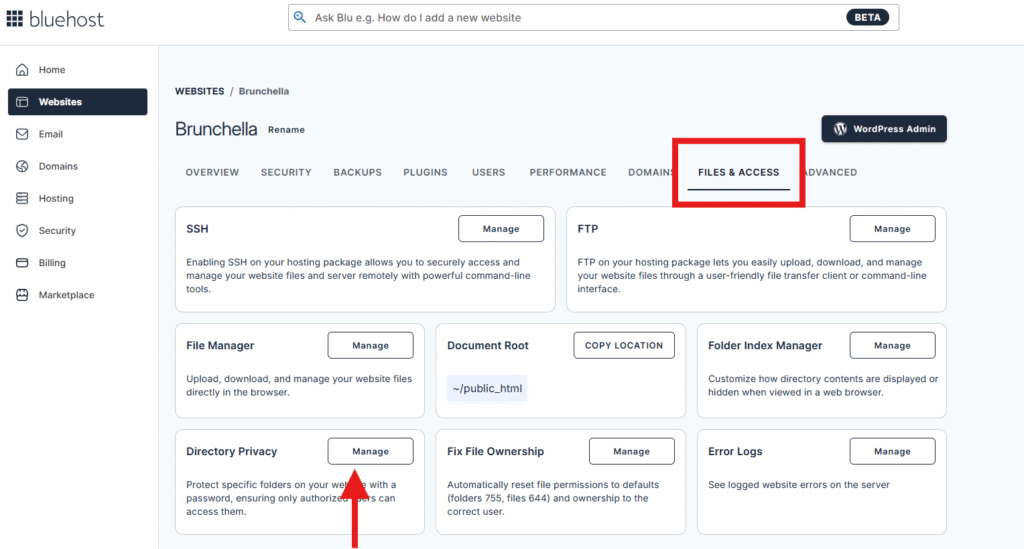The width and height of the screenshot is (1024, 549).
Task: Open Email from the sidebar
Action: click(x=78, y=134)
